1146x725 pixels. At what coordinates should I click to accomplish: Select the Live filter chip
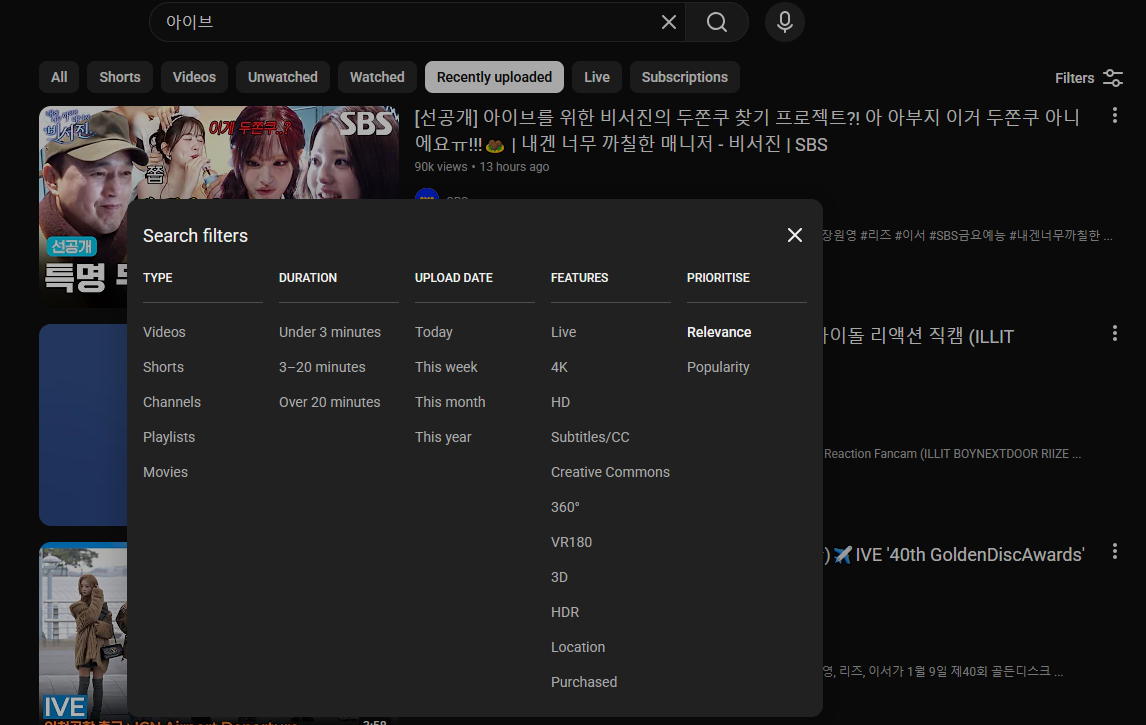pyautogui.click(x=597, y=77)
